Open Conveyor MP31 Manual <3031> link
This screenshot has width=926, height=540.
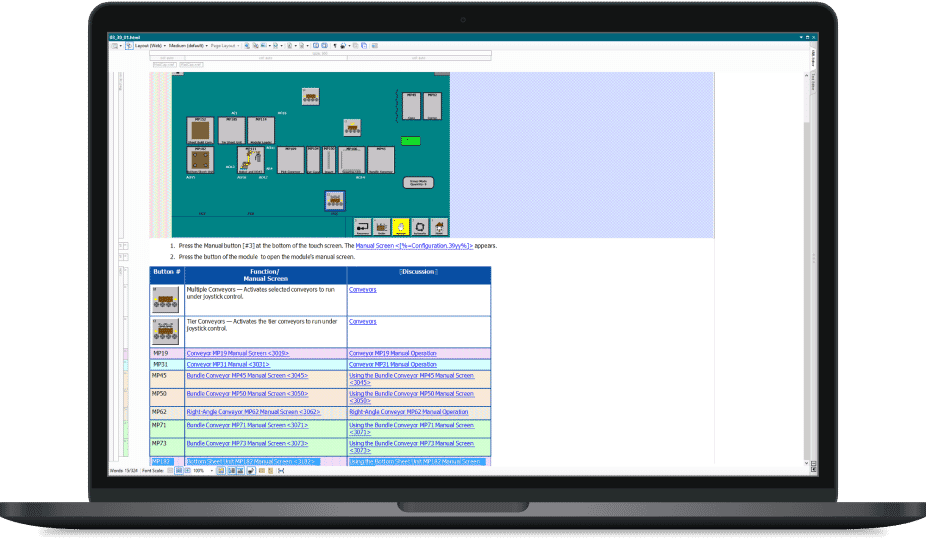point(228,365)
